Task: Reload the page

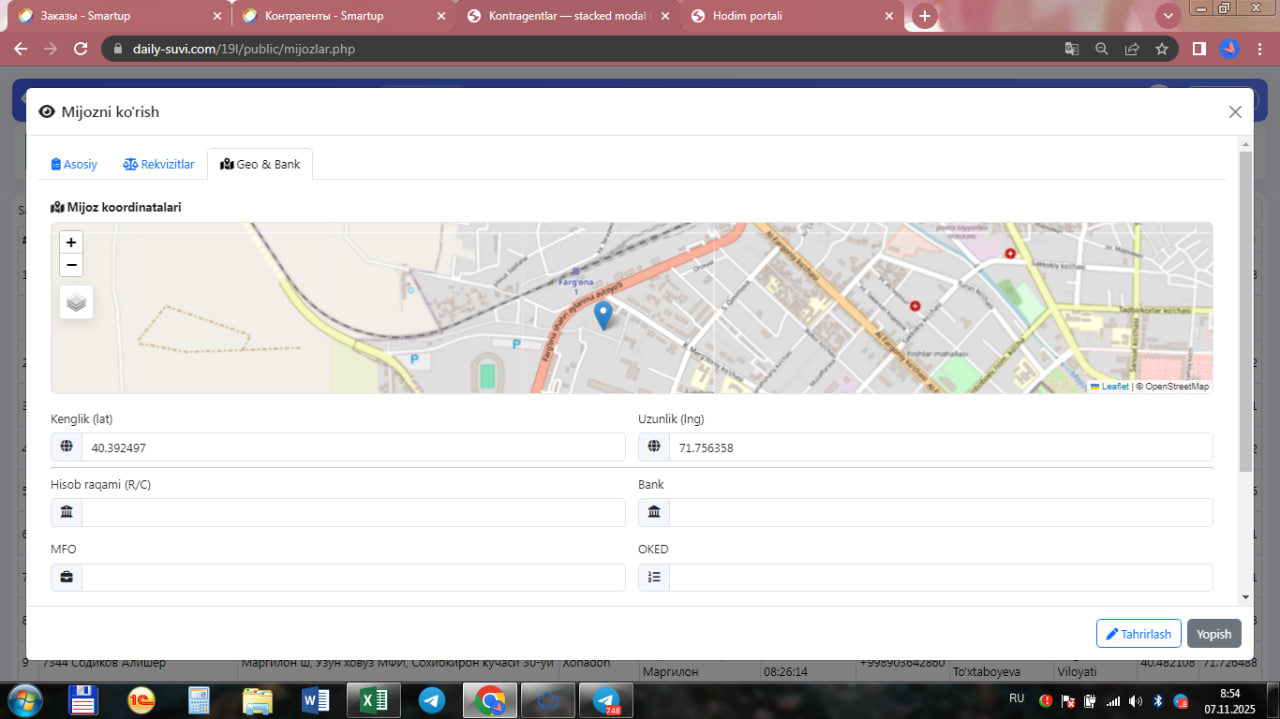Action: click(x=81, y=49)
